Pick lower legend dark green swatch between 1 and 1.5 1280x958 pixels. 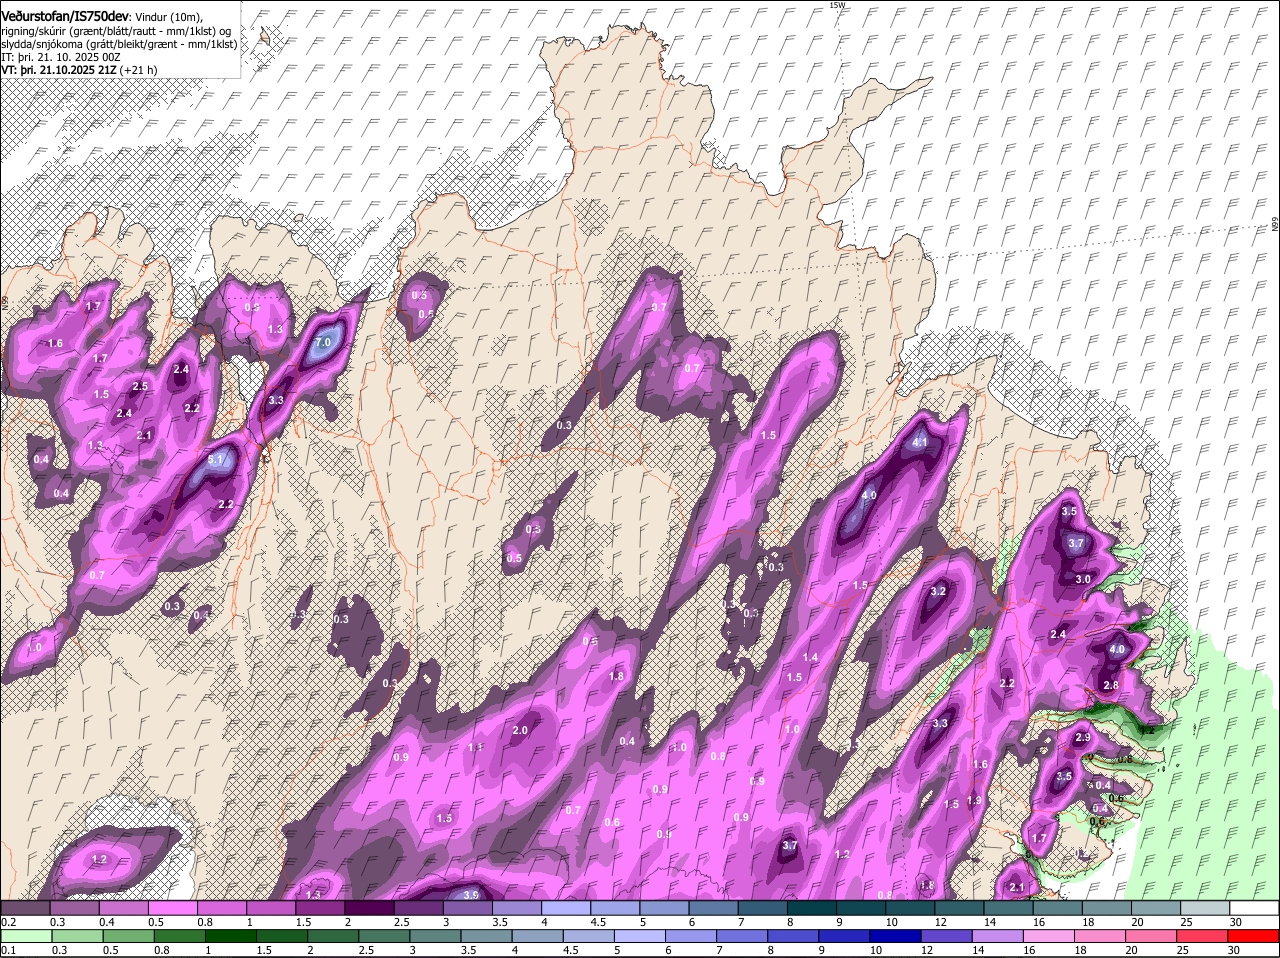[x=229, y=936]
